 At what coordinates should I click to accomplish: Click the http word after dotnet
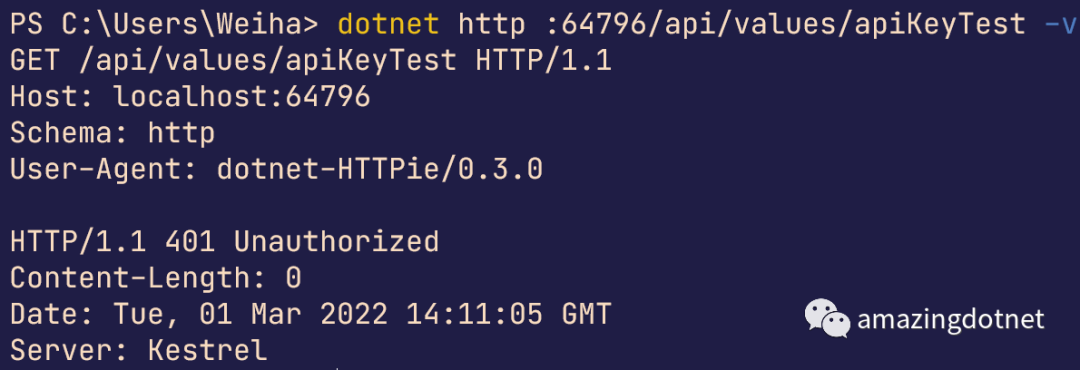point(492,26)
